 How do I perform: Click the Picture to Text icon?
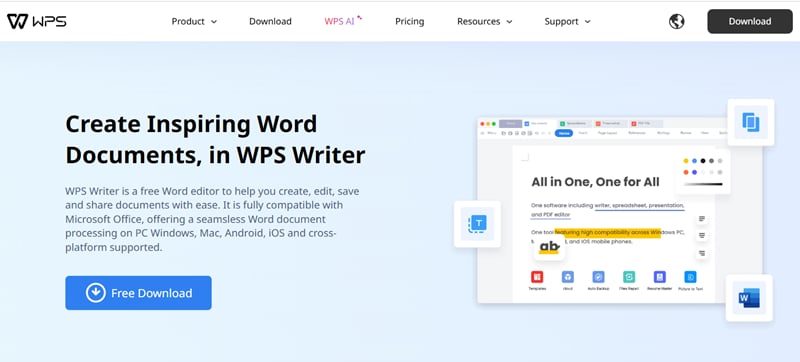pyautogui.click(x=690, y=277)
